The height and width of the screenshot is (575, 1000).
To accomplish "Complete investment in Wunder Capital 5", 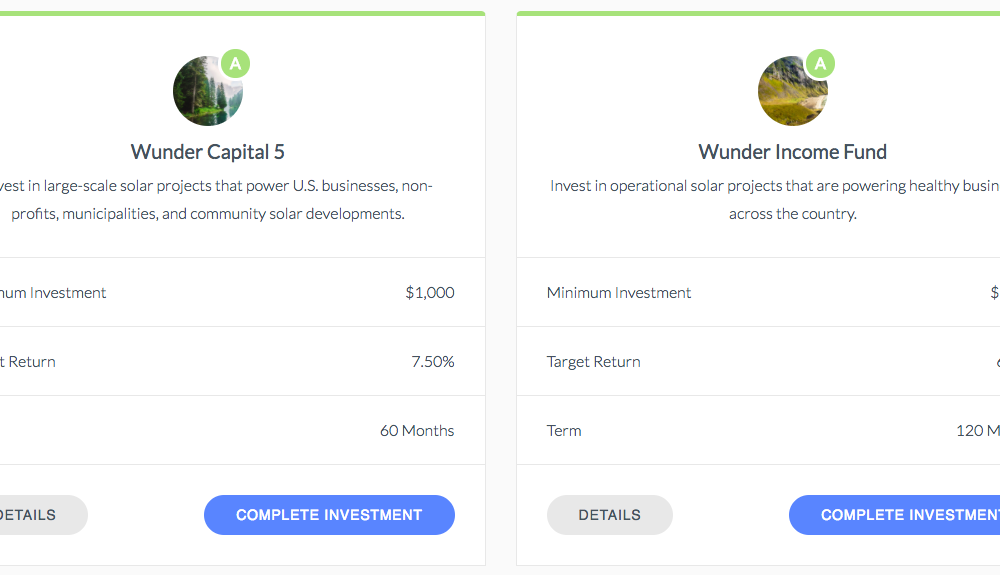I will pos(329,515).
